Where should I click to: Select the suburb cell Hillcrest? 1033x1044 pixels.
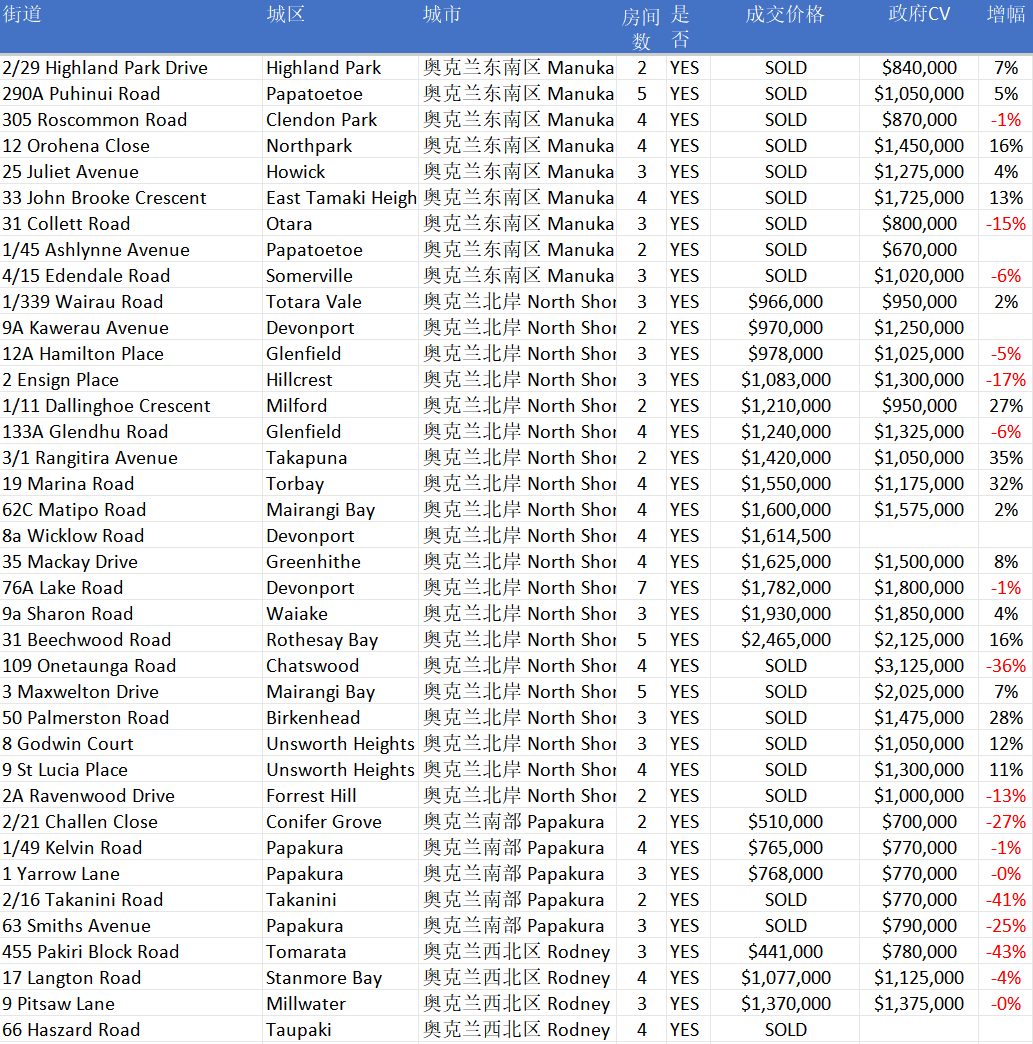coord(299,380)
